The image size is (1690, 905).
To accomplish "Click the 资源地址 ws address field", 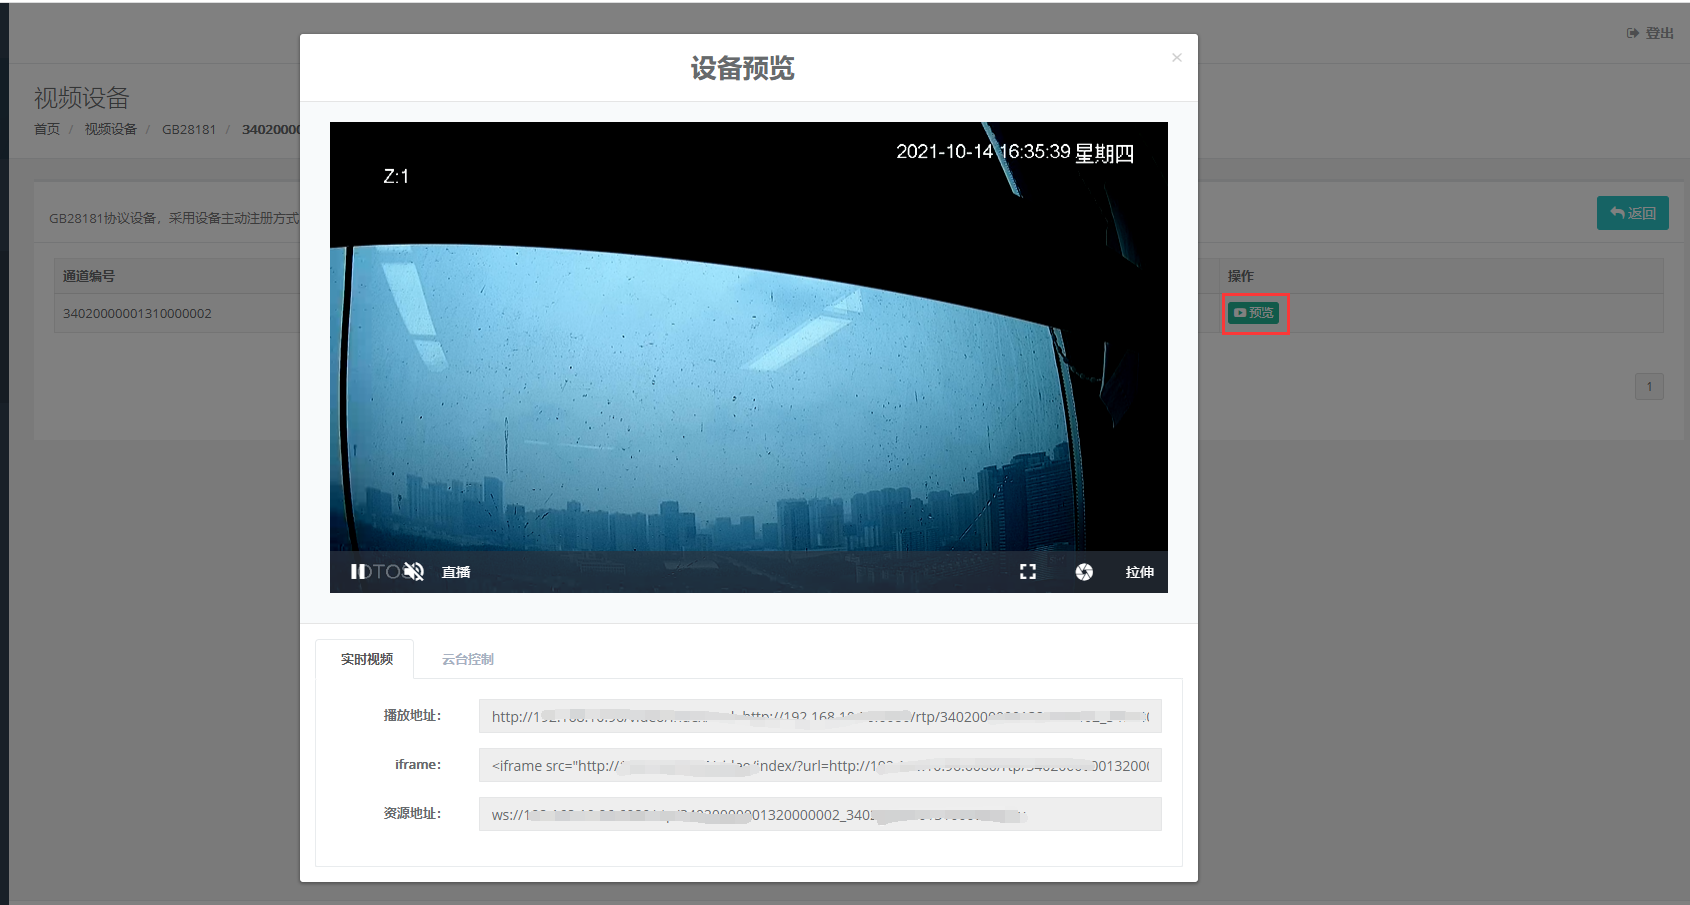I will [x=819, y=814].
